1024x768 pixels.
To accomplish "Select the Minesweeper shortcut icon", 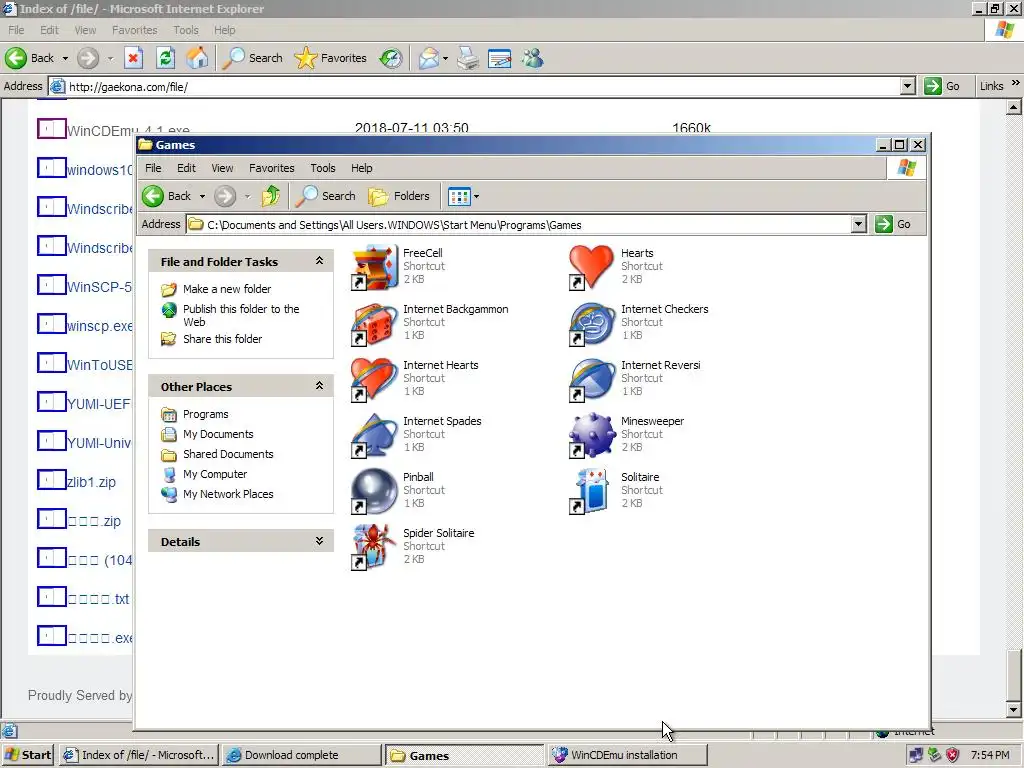I will (592, 436).
